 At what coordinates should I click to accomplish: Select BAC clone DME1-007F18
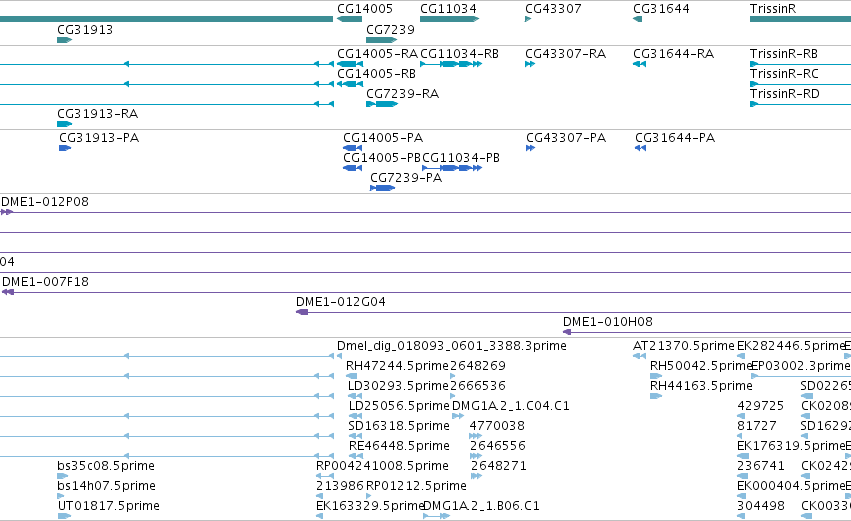(46, 282)
